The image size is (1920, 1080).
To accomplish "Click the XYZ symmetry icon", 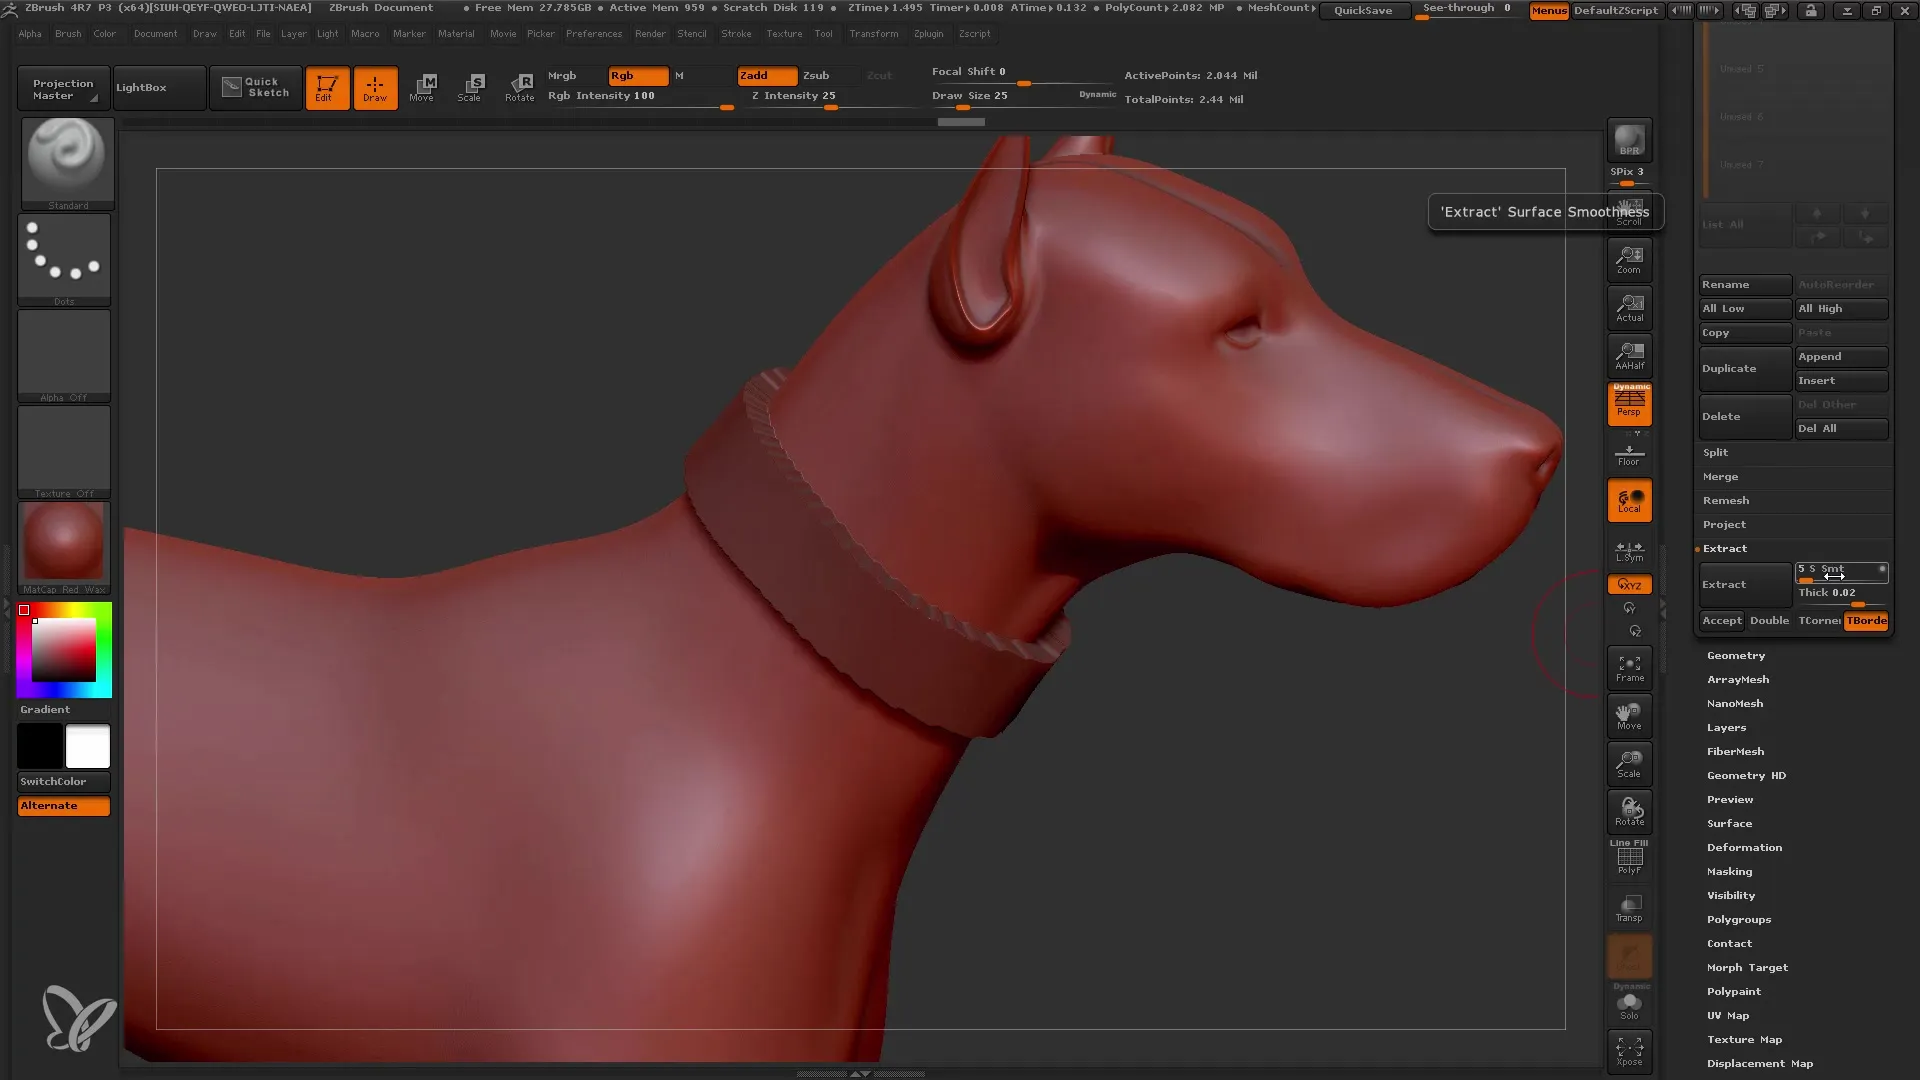I will [1629, 584].
